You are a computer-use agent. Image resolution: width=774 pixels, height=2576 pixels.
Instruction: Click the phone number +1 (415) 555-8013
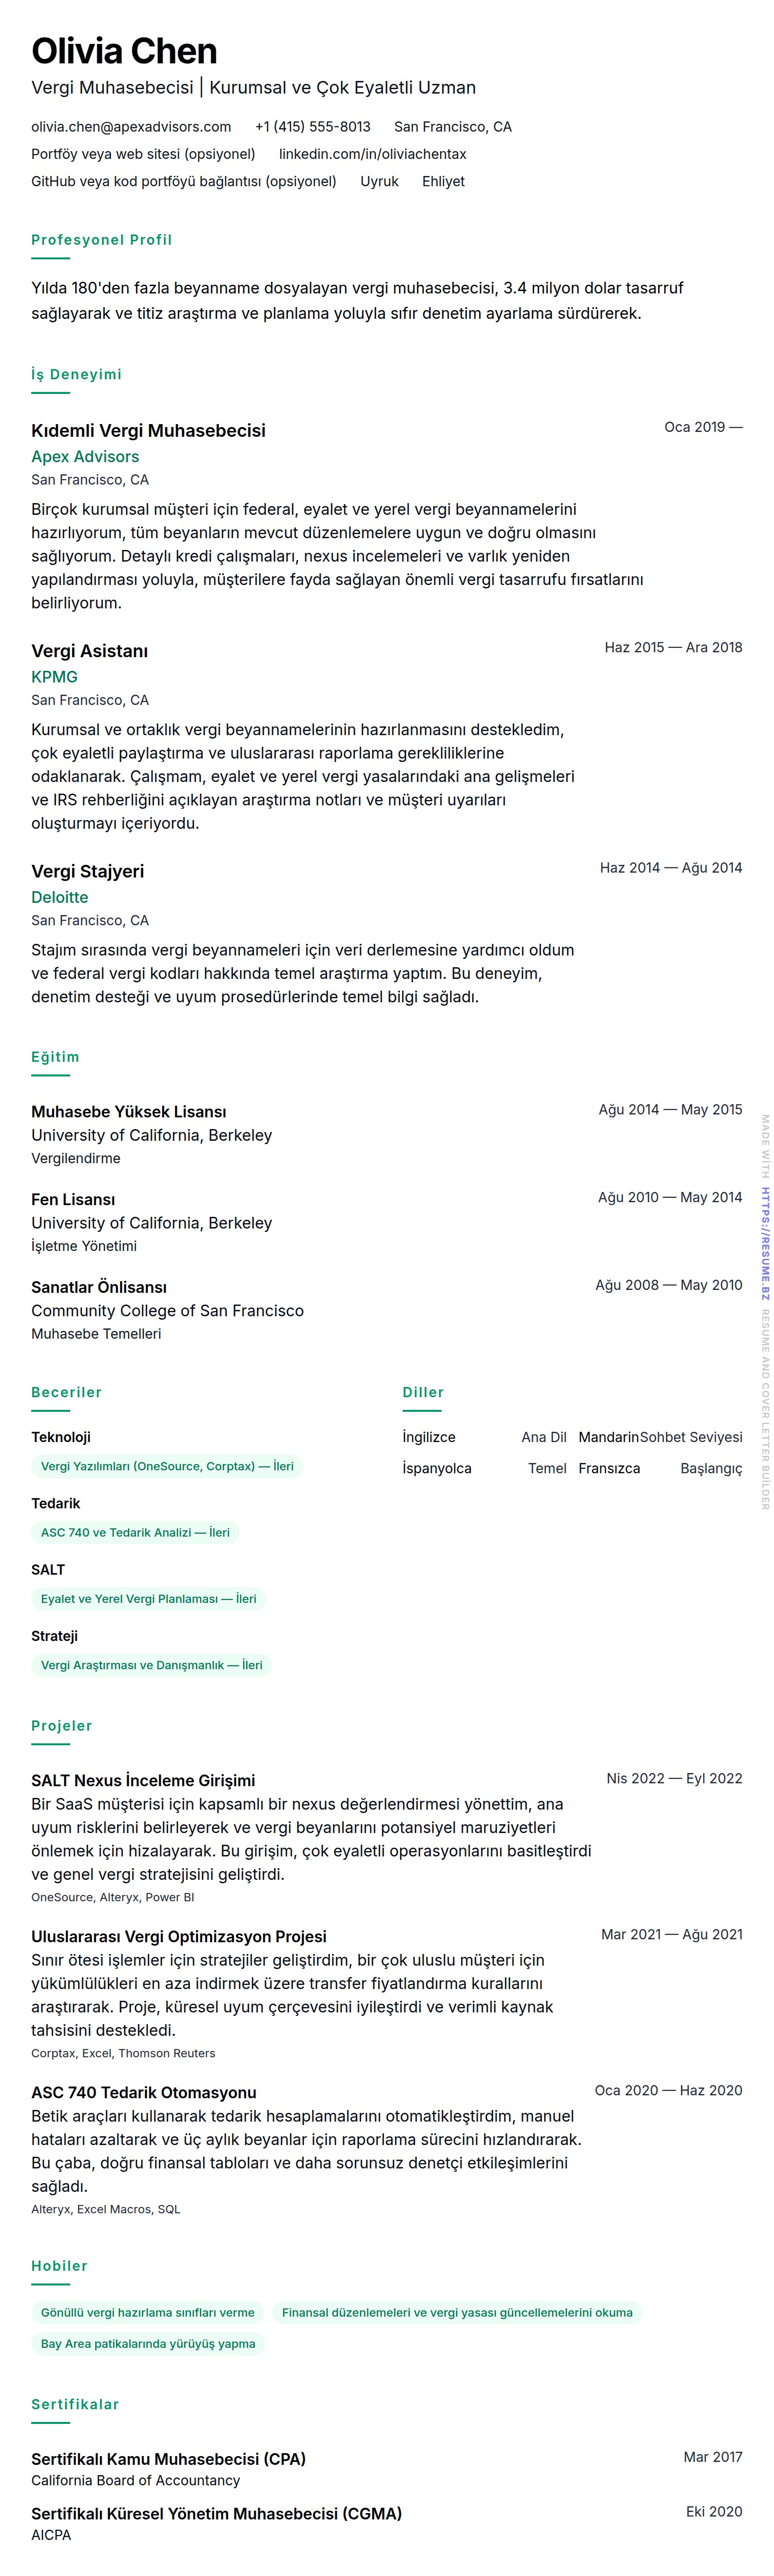312,127
